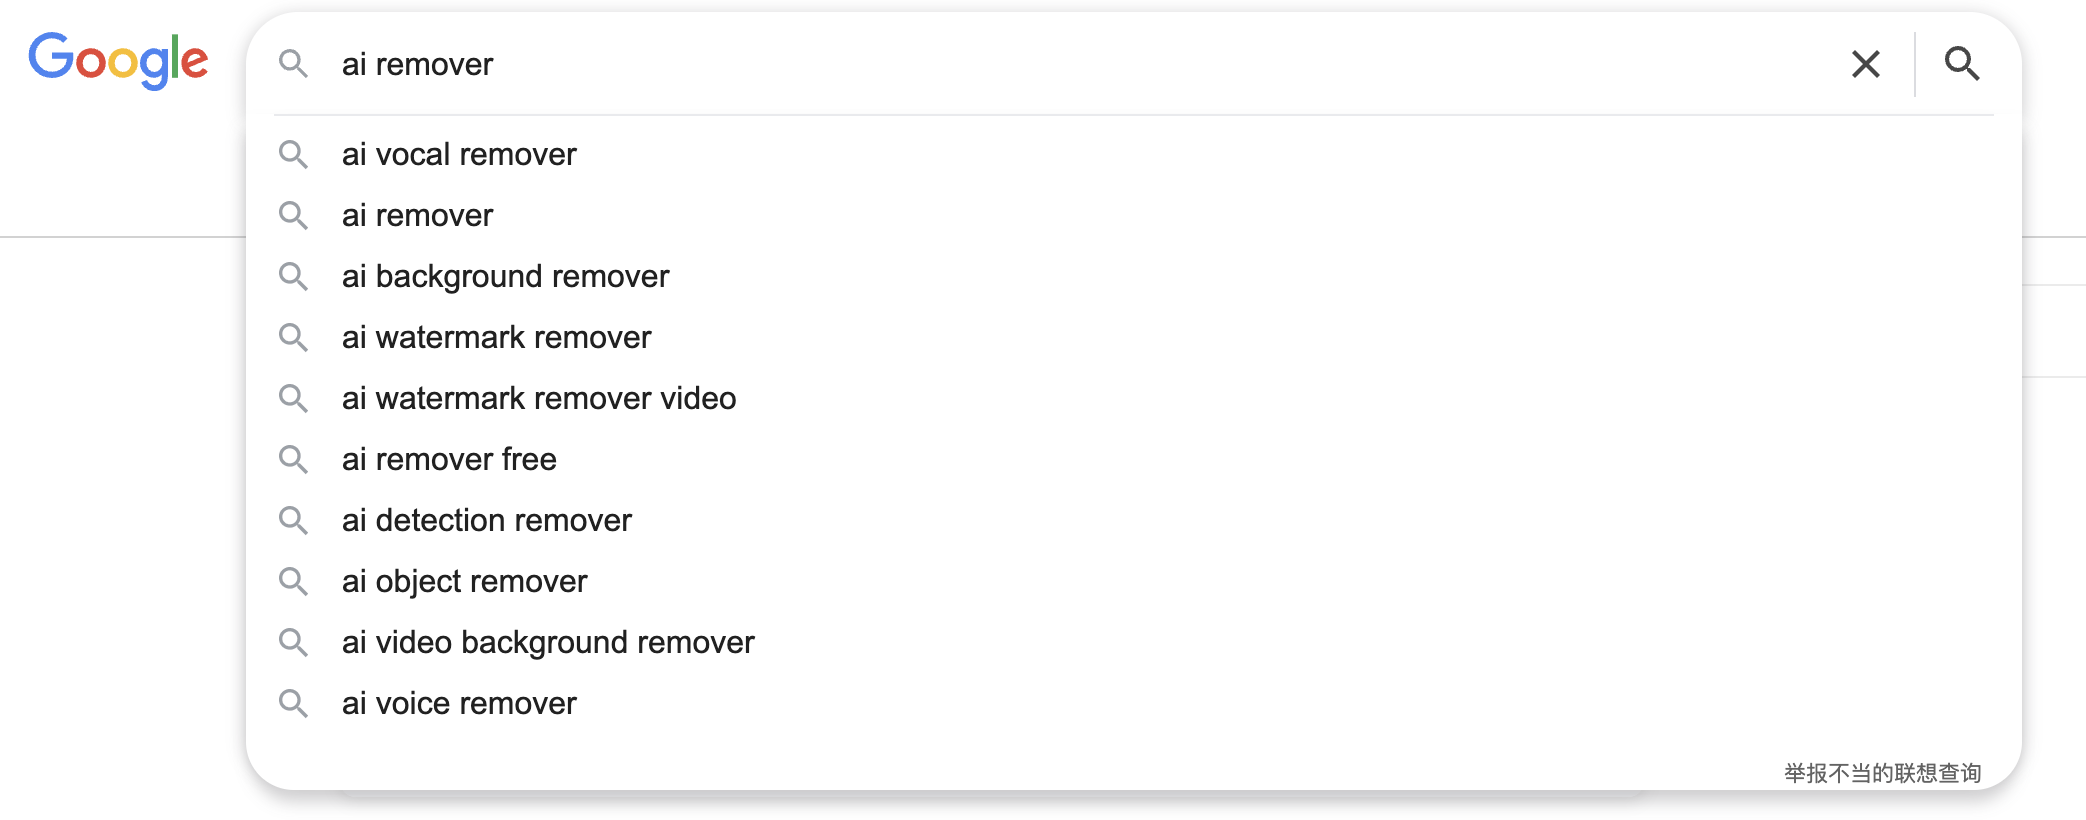Click the blue search submit icon
2086x820 pixels.
click(1961, 64)
